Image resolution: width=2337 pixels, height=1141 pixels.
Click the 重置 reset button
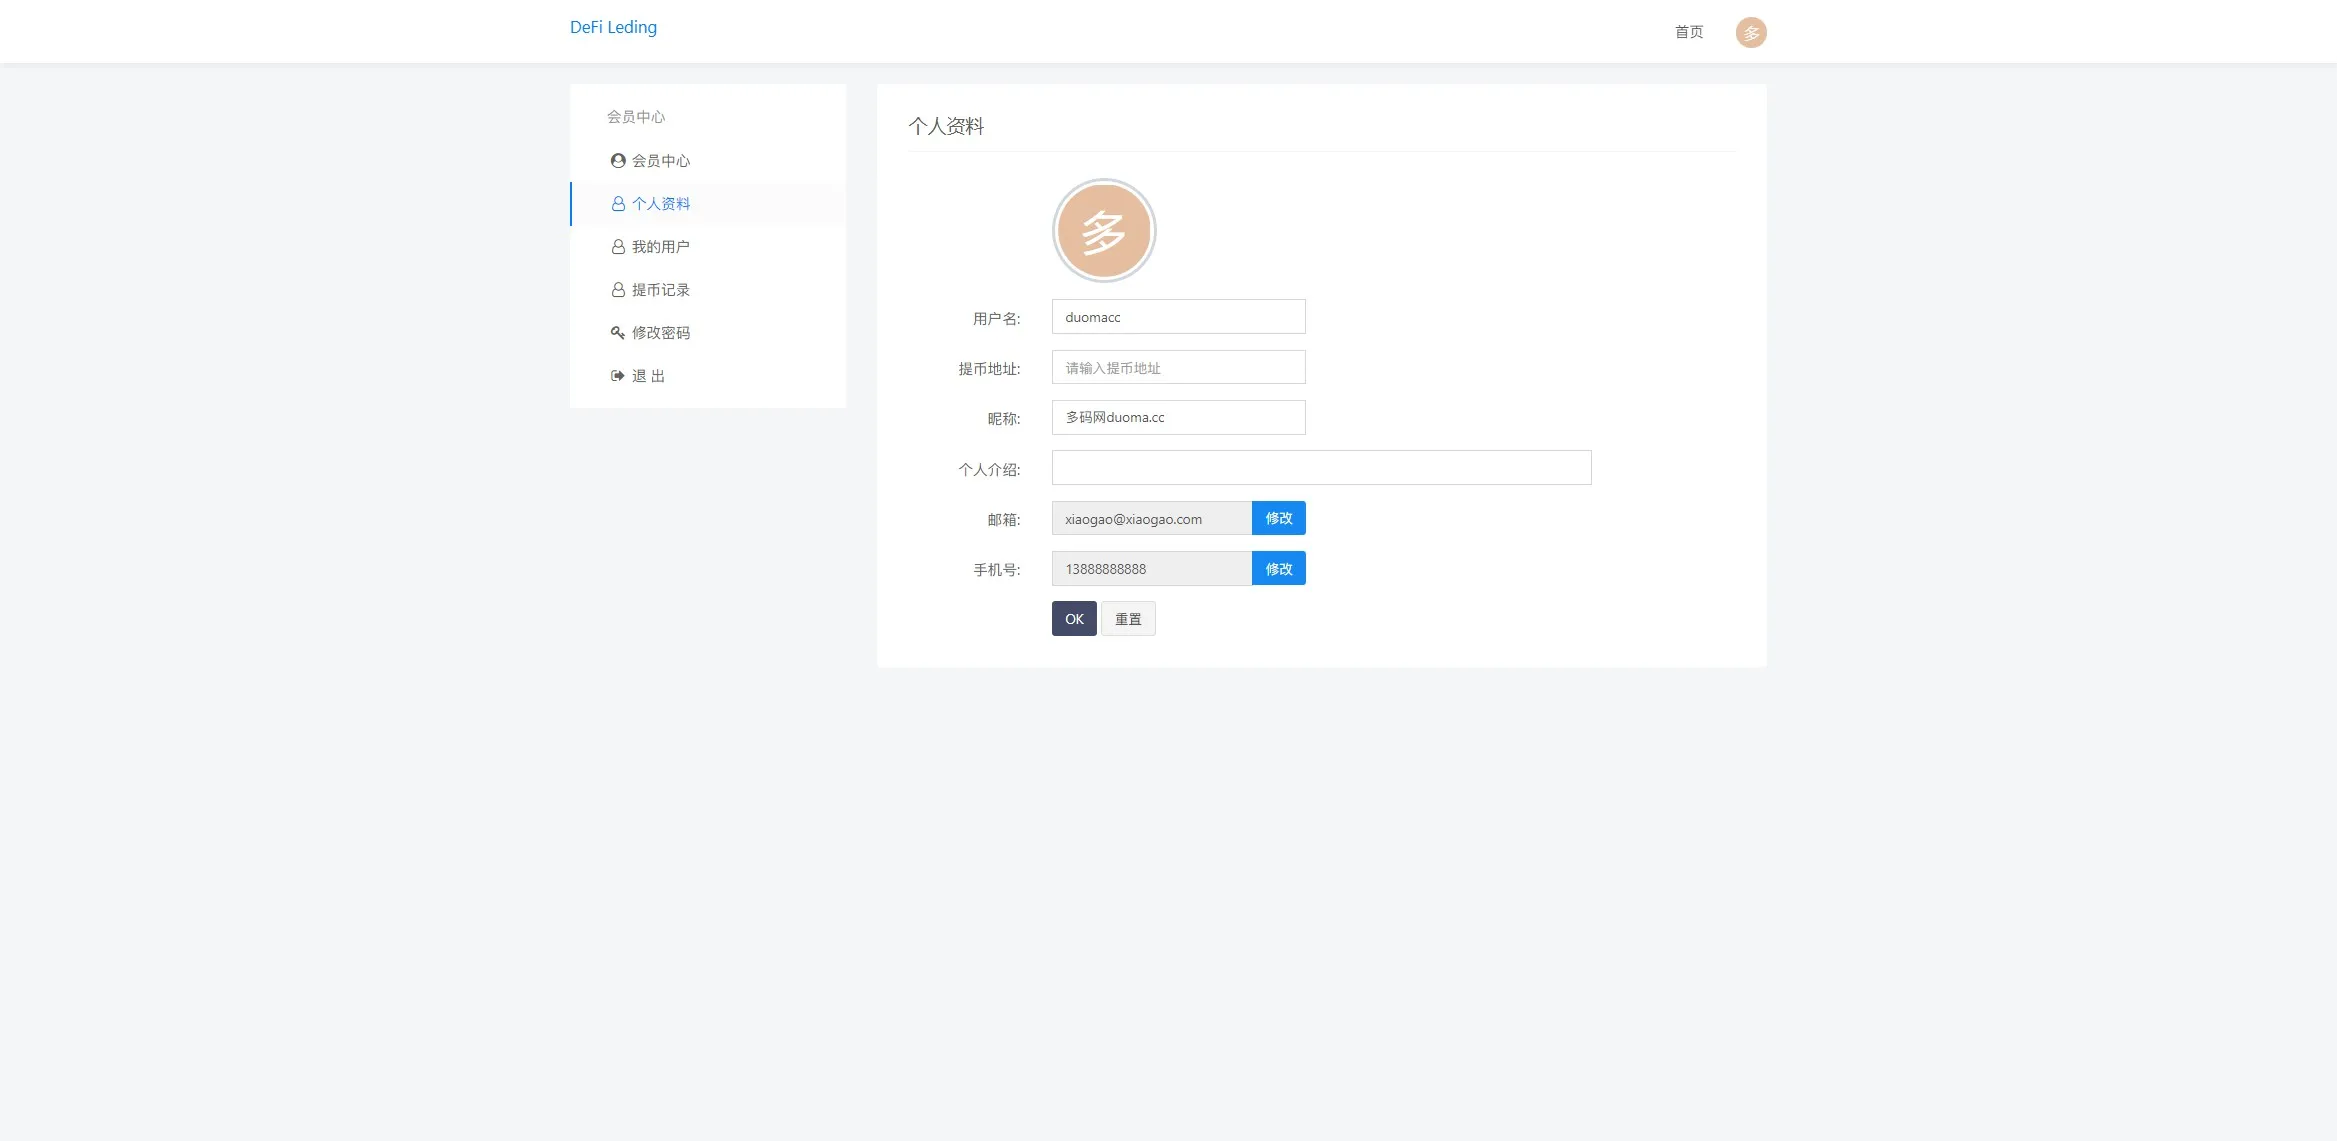1128,619
